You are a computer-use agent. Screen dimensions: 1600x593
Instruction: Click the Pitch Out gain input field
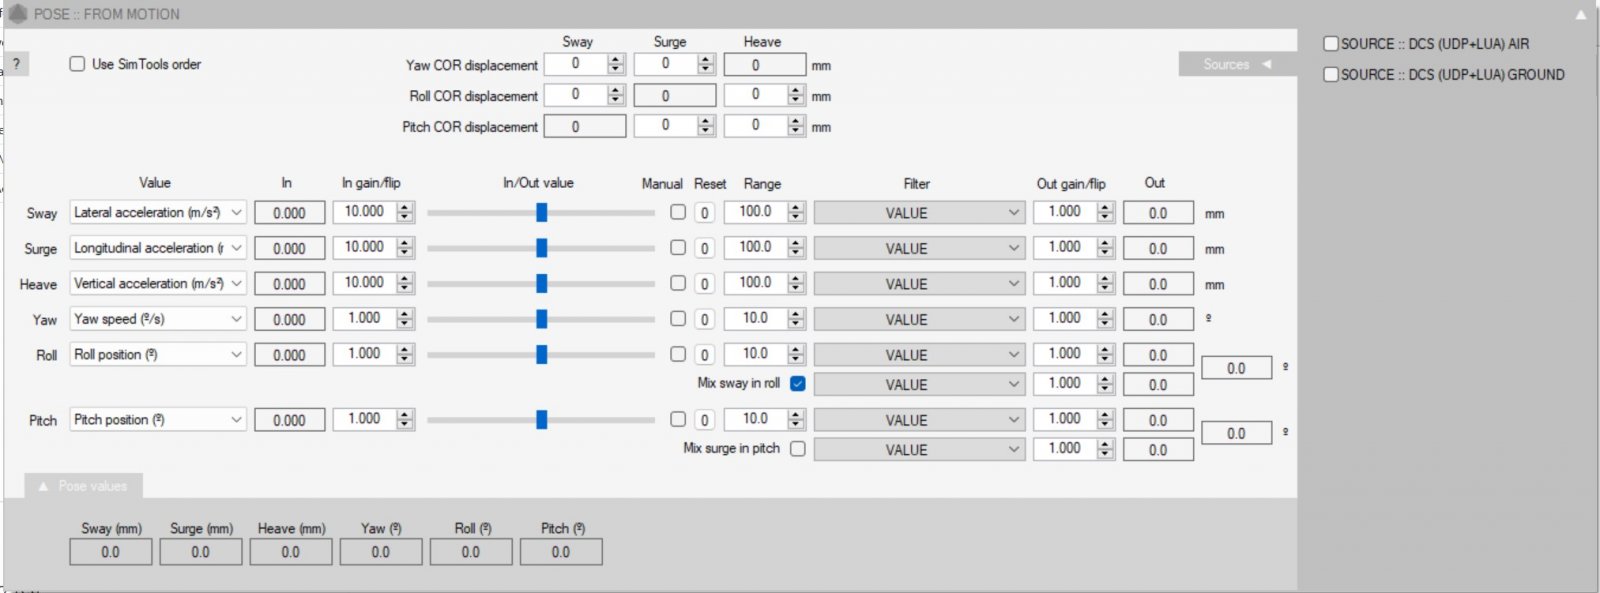(x=1064, y=419)
